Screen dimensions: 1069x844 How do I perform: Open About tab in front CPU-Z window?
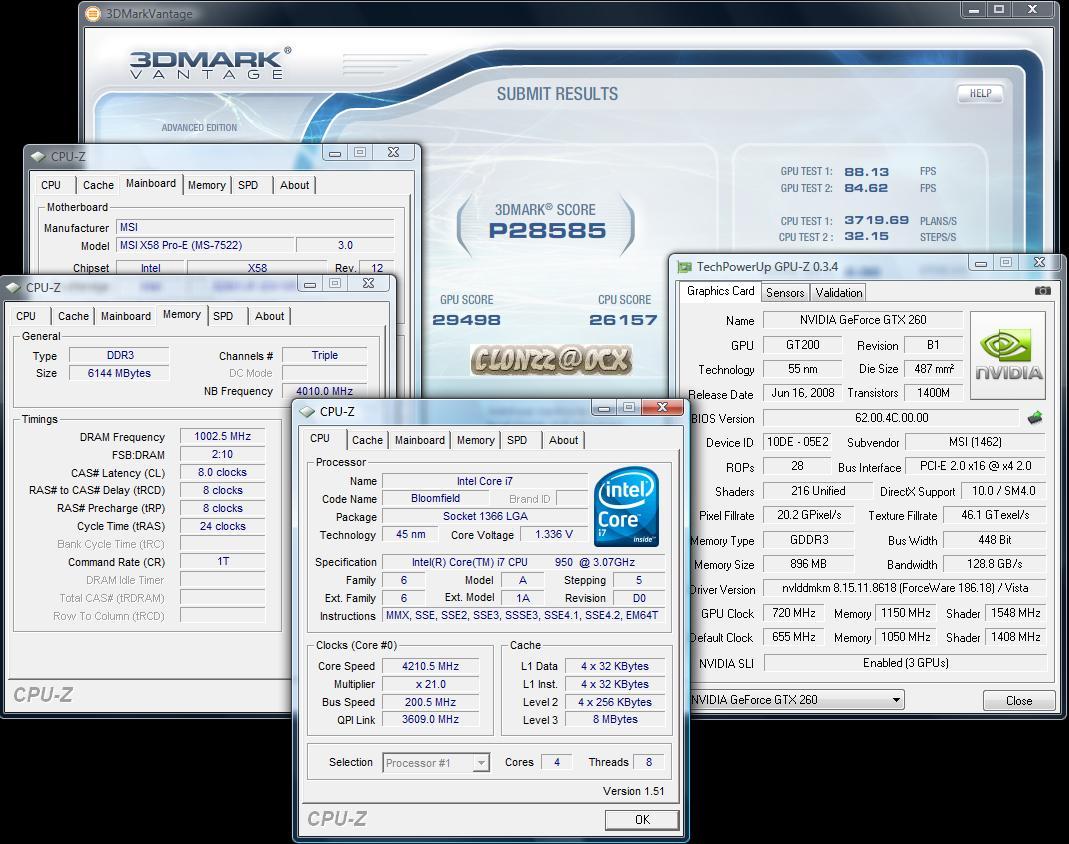click(563, 440)
